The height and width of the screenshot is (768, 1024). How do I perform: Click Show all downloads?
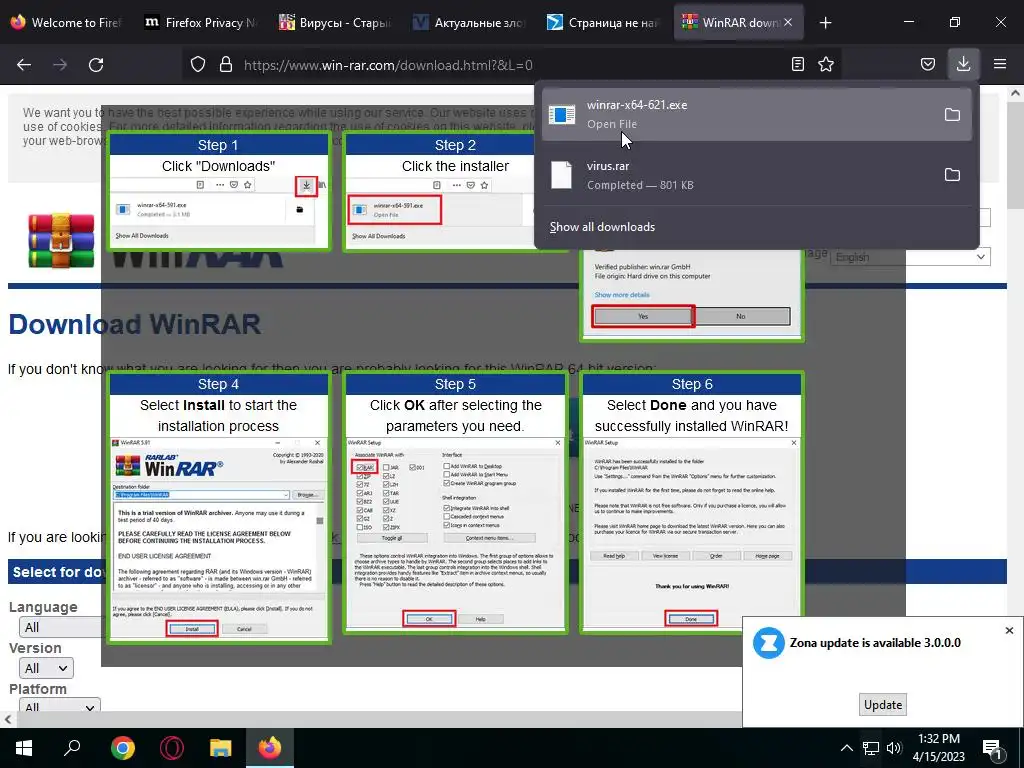pyautogui.click(x=602, y=227)
